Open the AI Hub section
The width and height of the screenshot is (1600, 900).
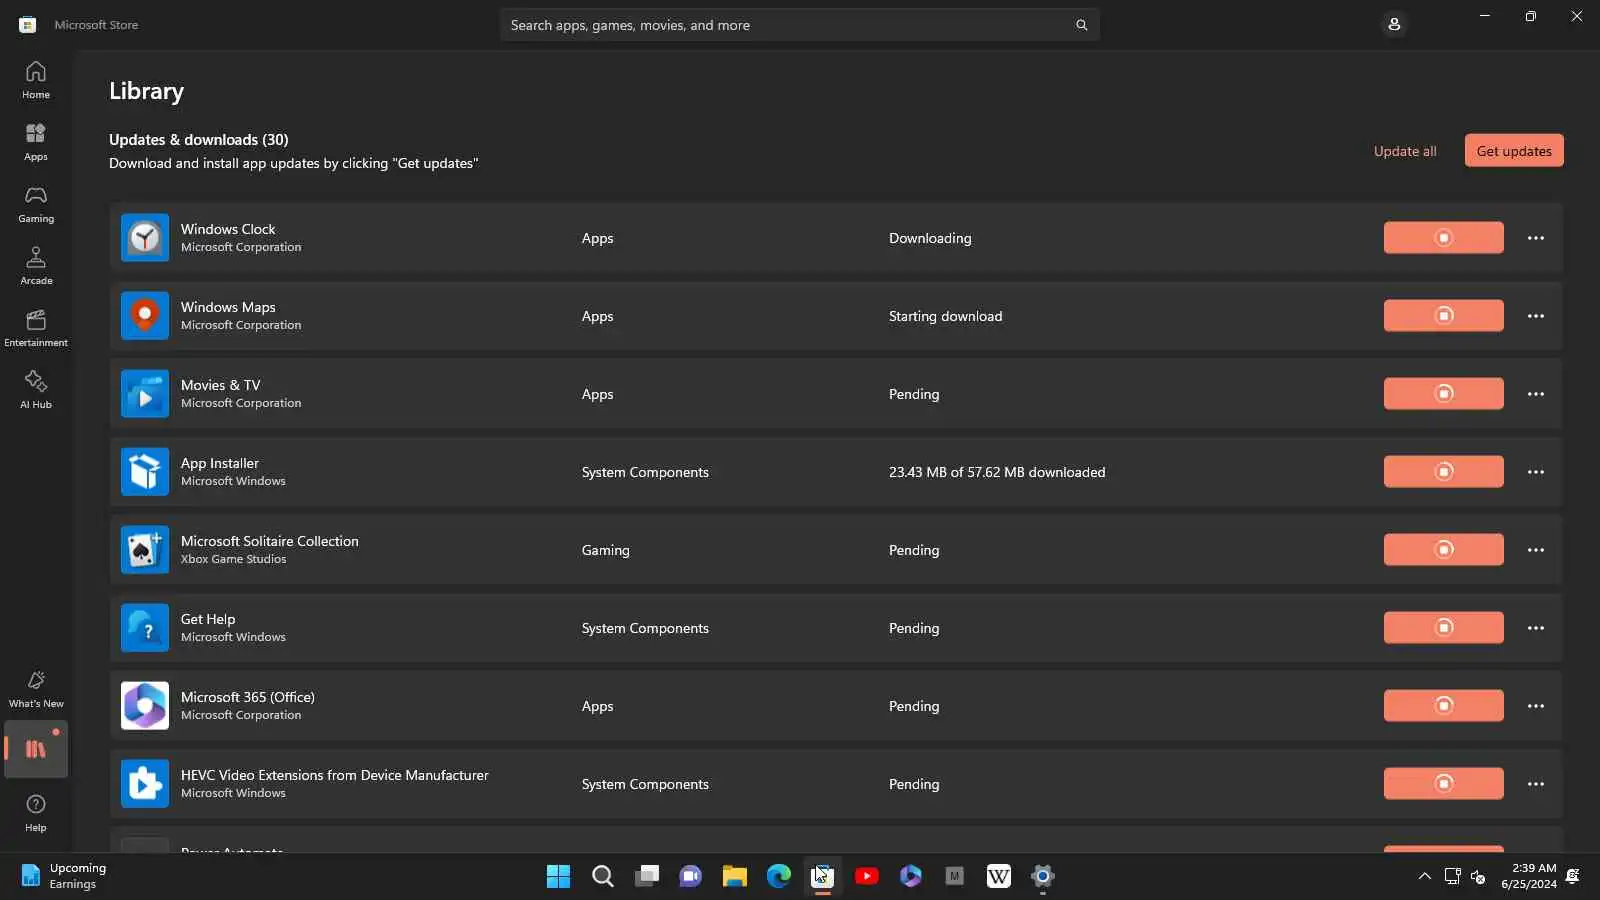coord(36,390)
